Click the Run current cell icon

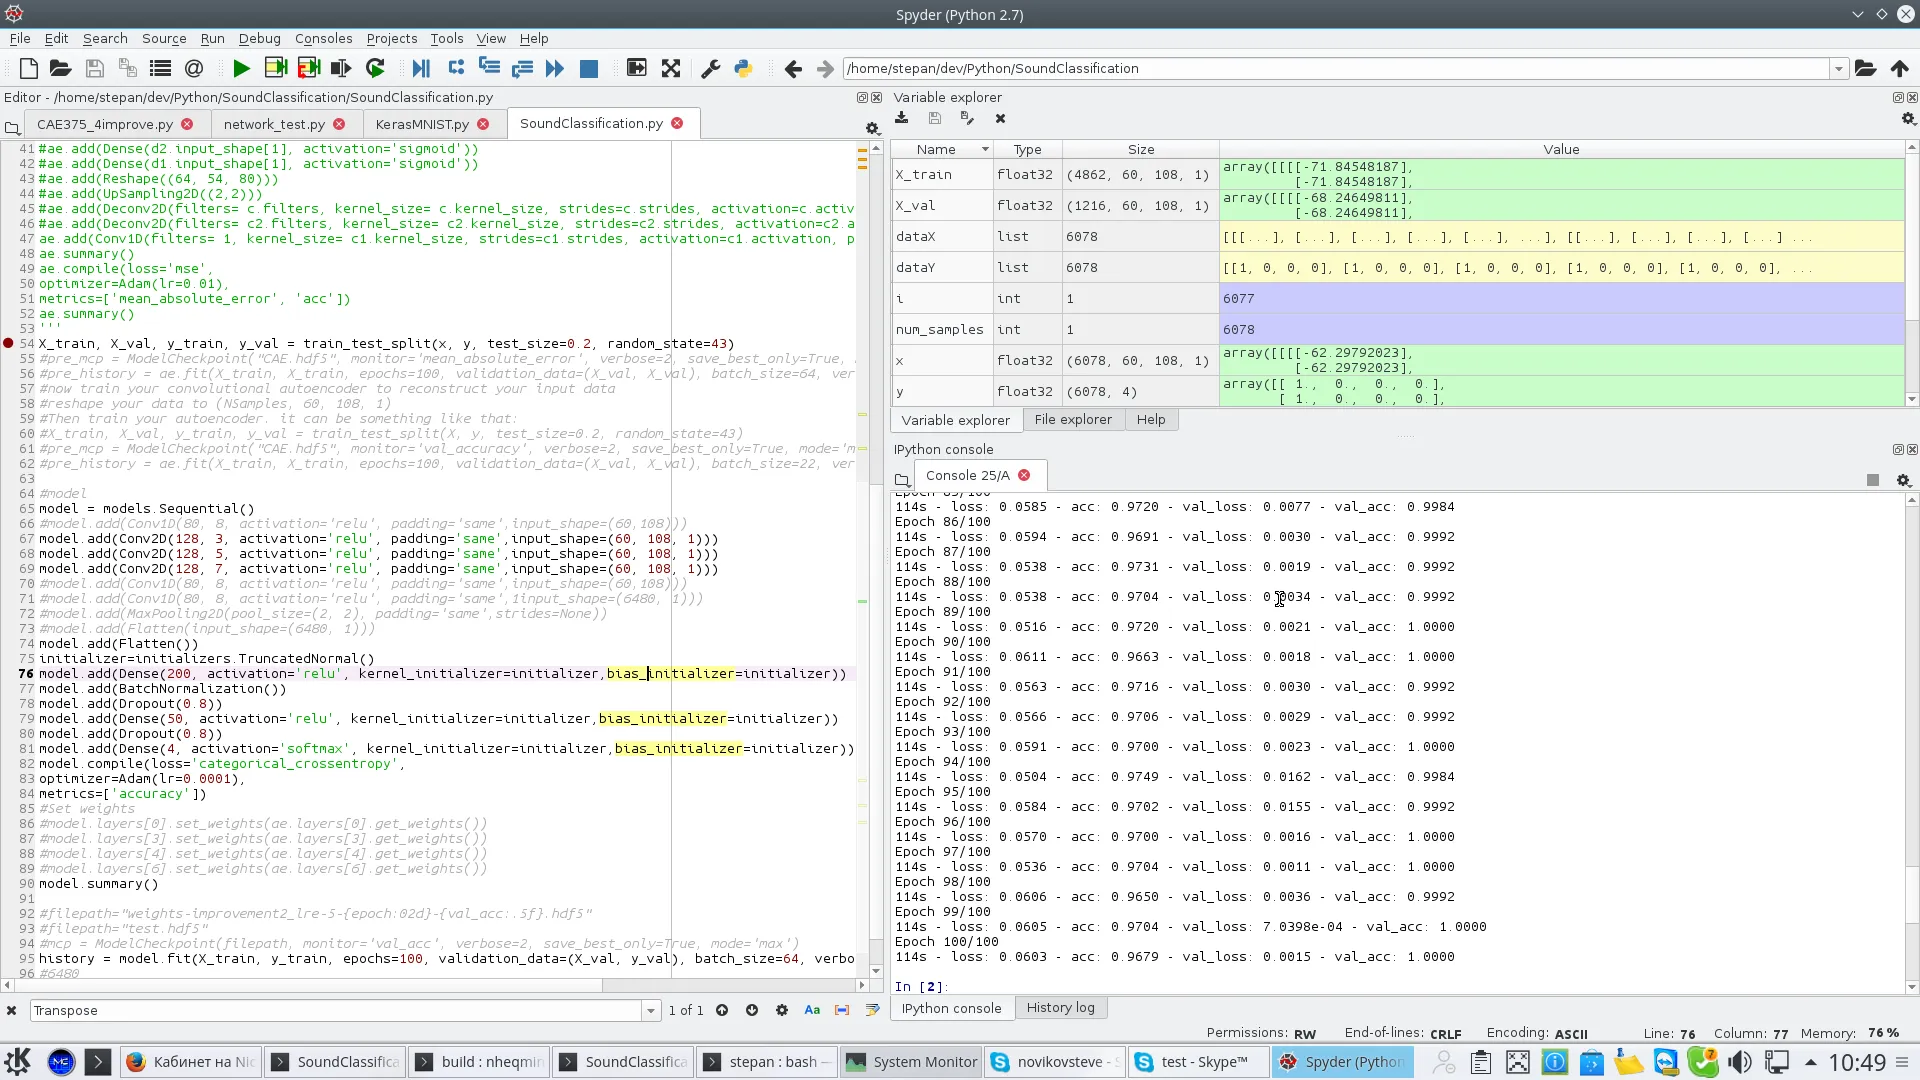[275, 68]
